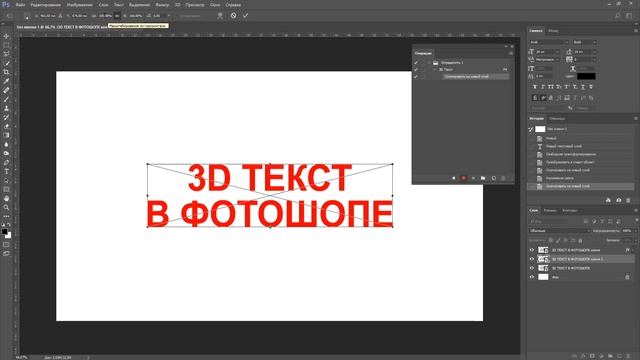Toggle checkmark for the action set row

(x=416, y=63)
